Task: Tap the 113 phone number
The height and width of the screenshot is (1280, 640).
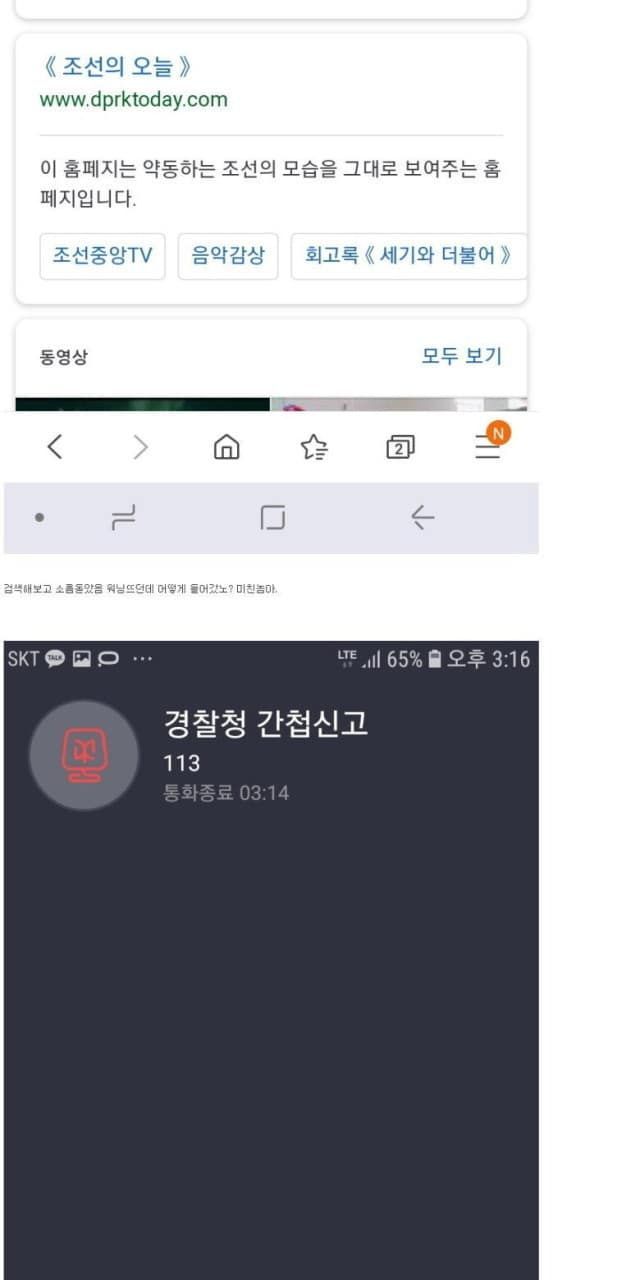Action: tap(182, 764)
